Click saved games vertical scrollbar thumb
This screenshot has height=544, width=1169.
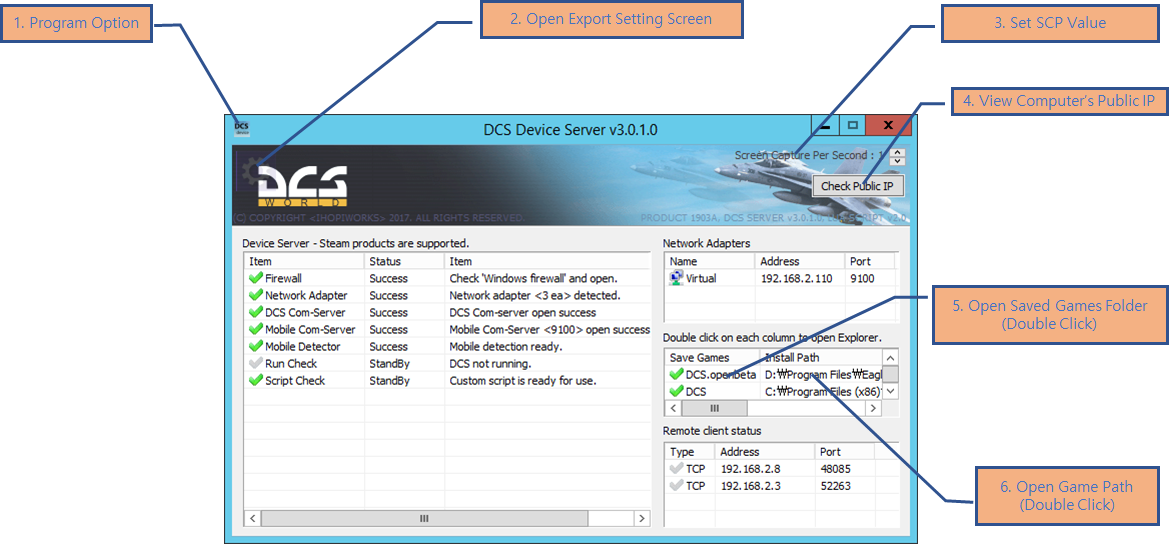tap(890, 374)
